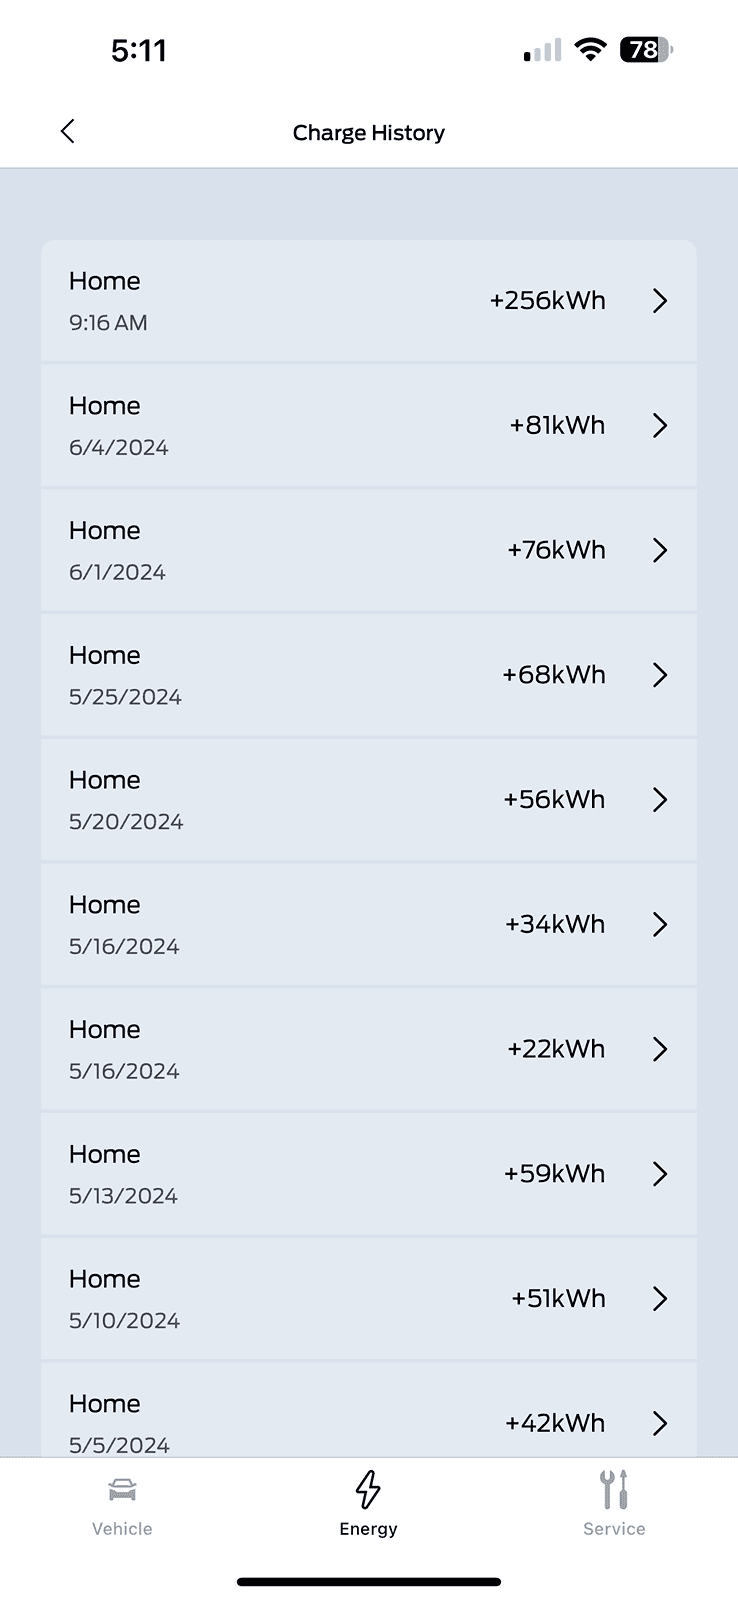The width and height of the screenshot is (738, 1600).
Task: Expand the +76kWh entry chevron
Action: pos(660,550)
